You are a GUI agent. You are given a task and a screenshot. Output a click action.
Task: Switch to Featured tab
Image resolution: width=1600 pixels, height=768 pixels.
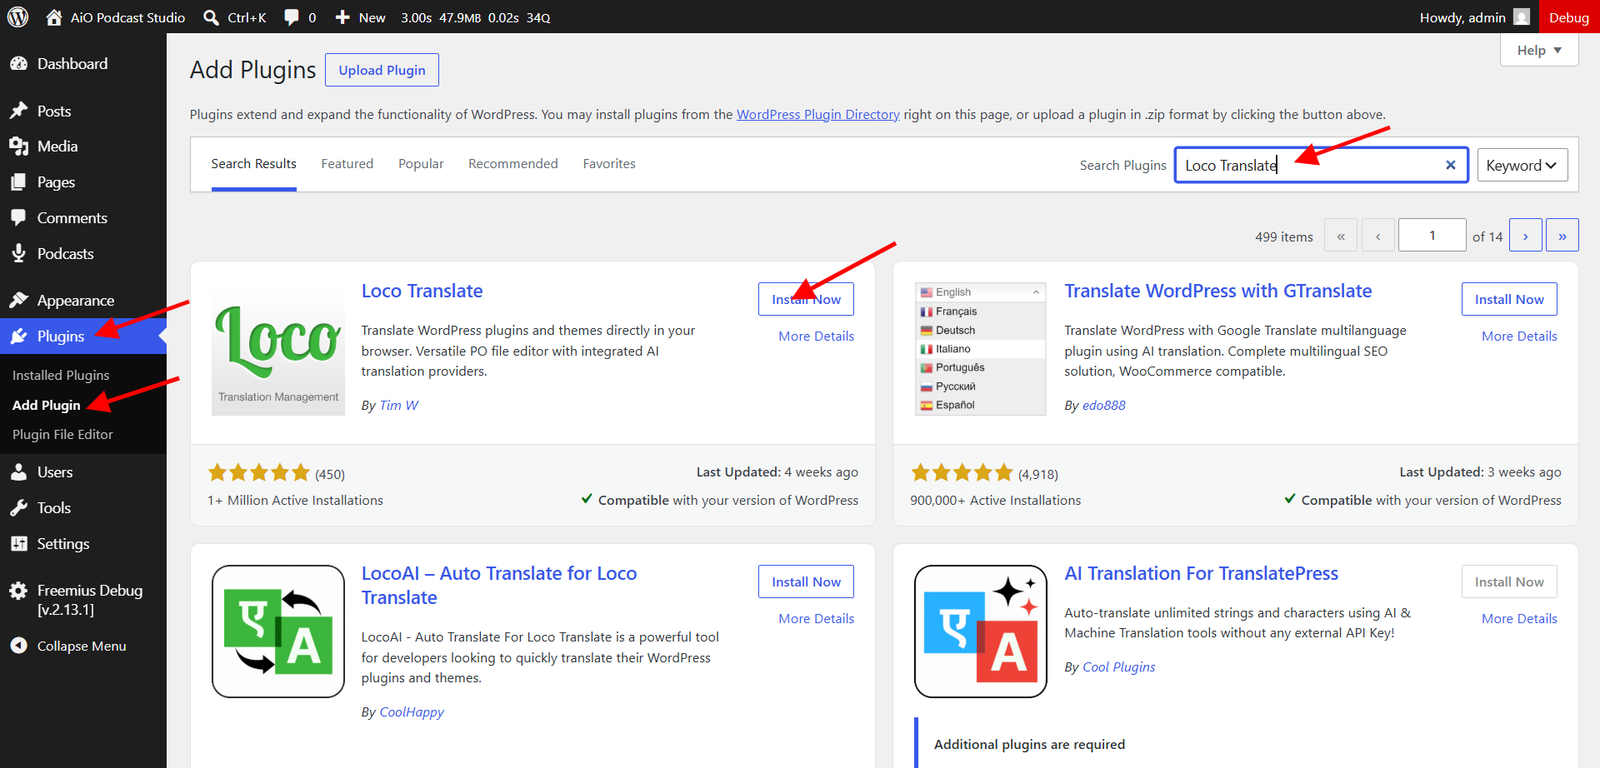347,164
